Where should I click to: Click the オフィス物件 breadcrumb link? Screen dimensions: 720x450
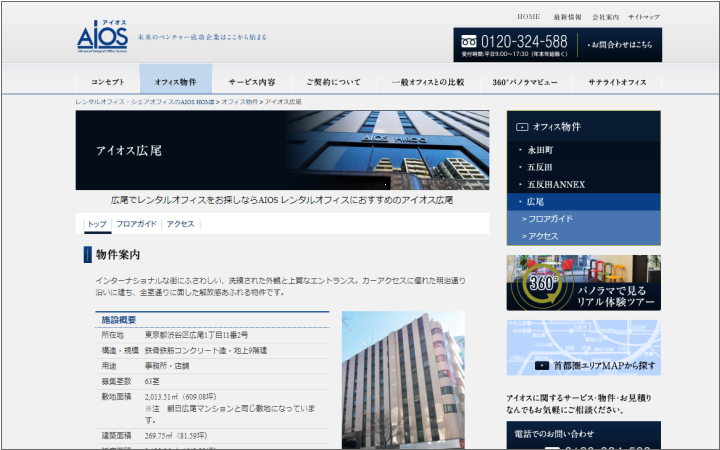click(x=239, y=102)
